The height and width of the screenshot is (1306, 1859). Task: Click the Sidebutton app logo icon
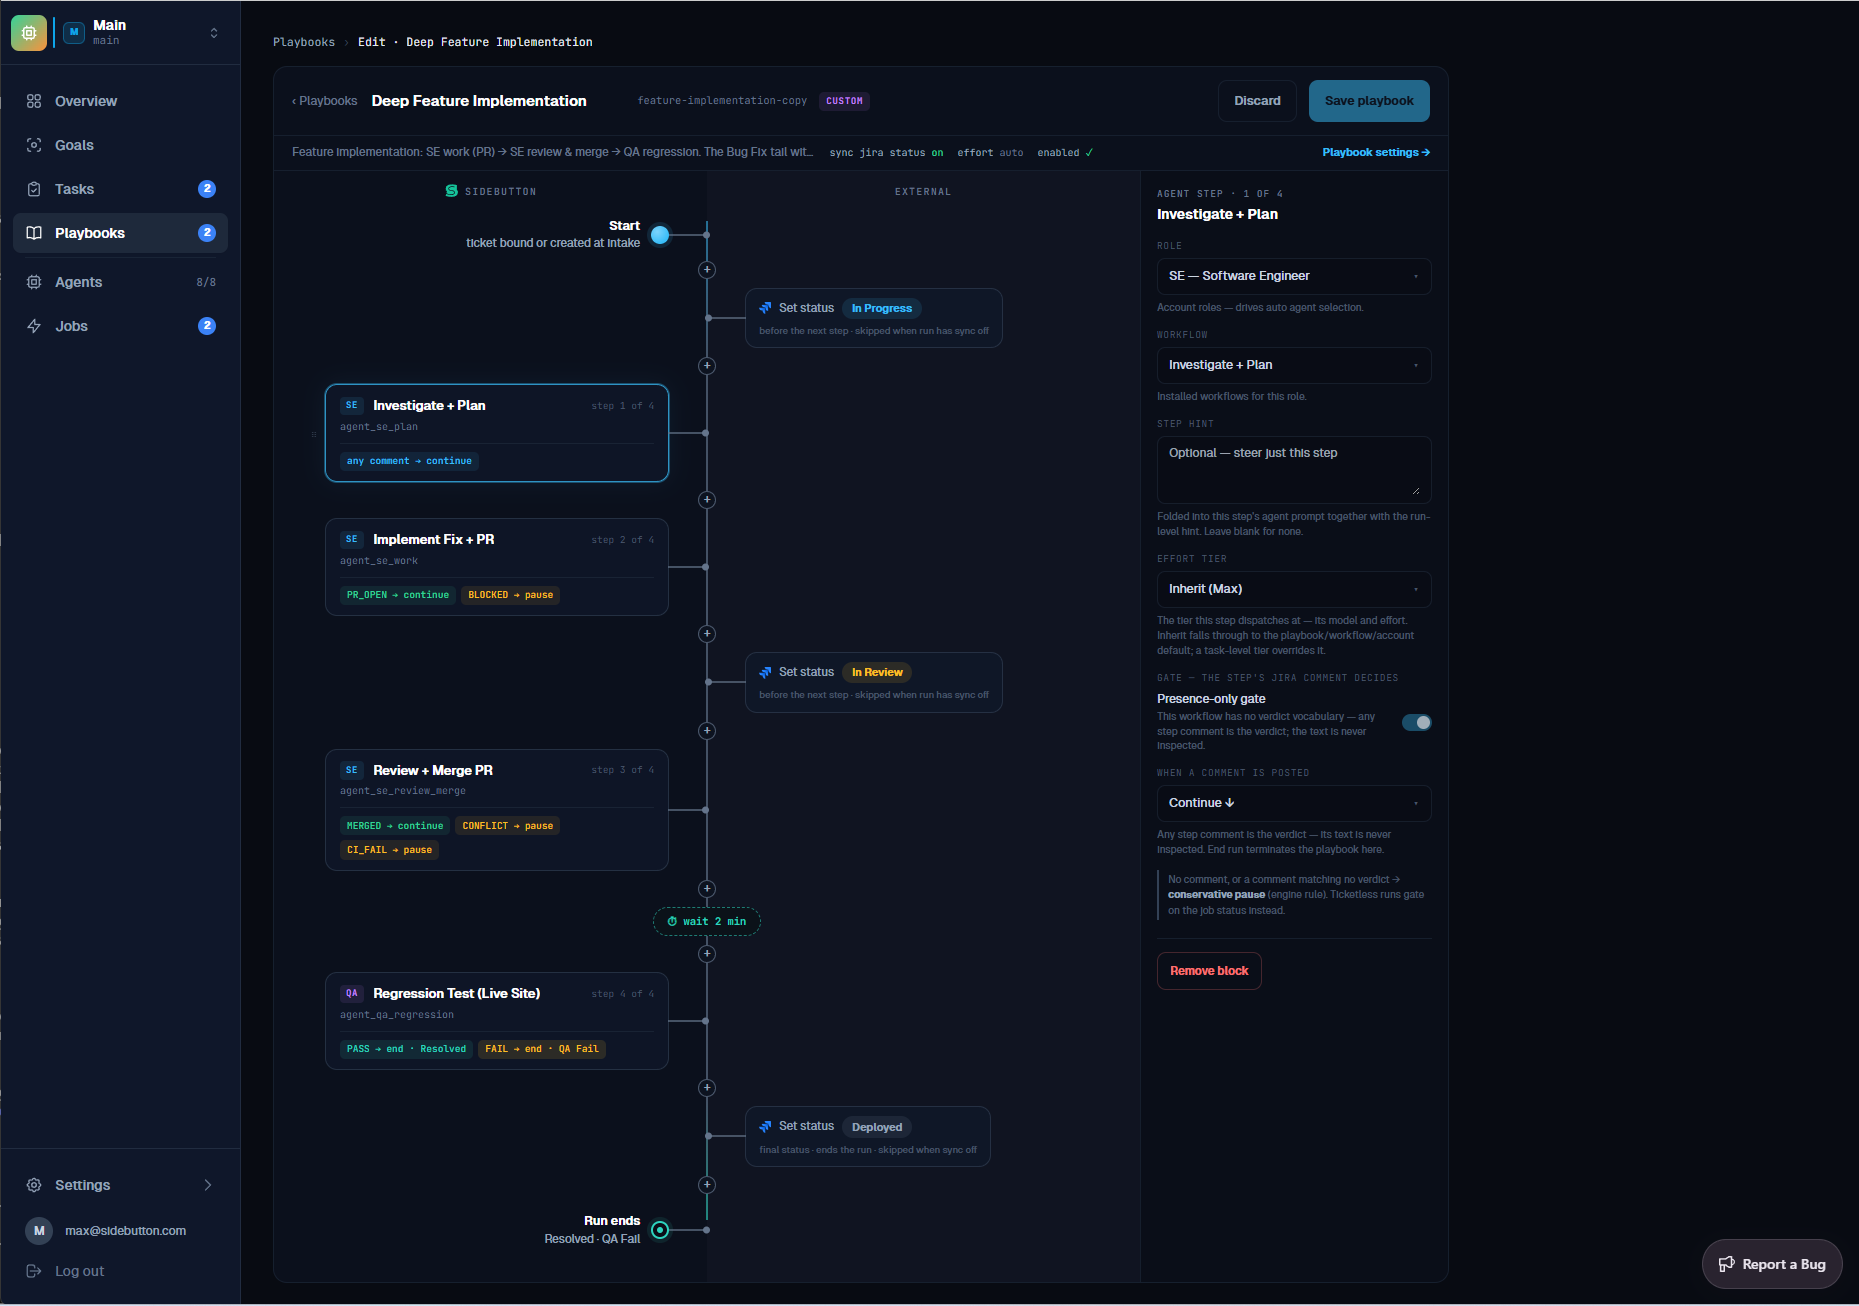(x=29, y=32)
